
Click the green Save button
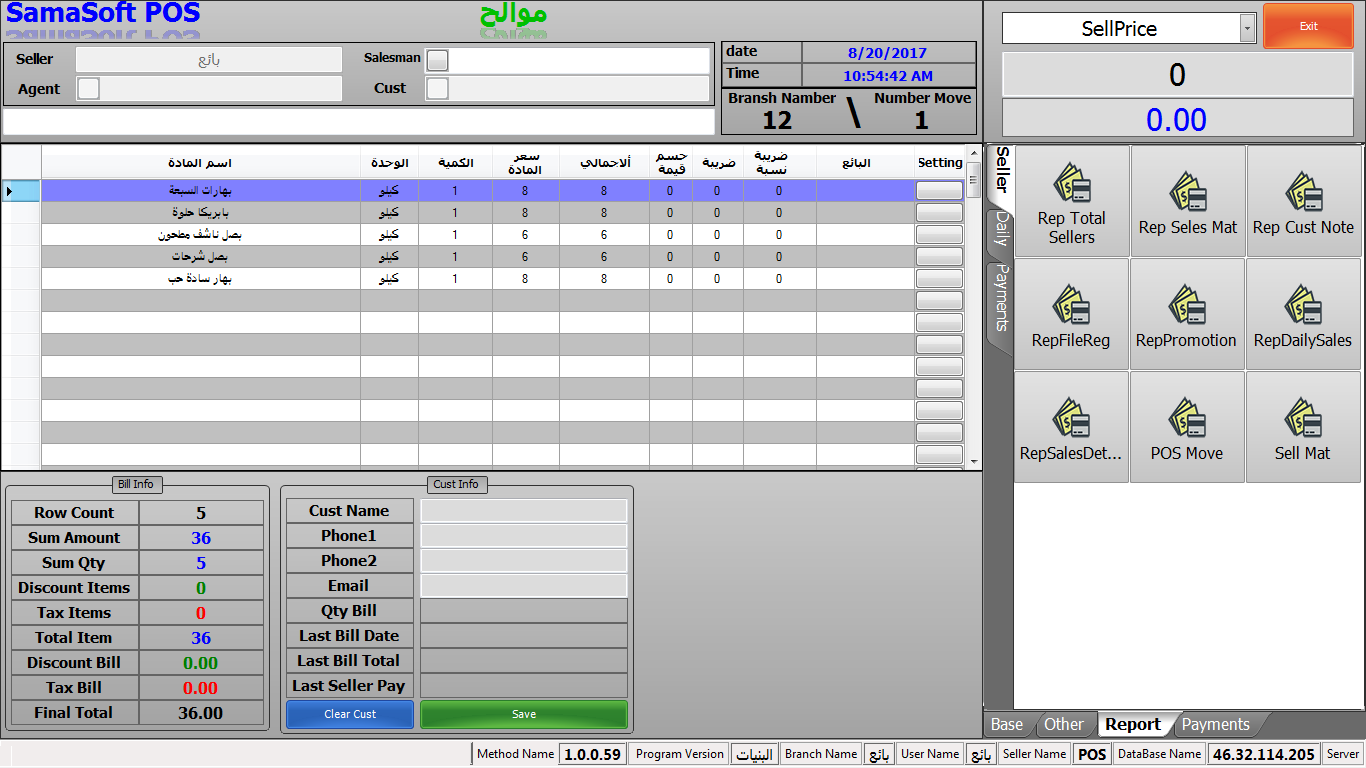[524, 714]
